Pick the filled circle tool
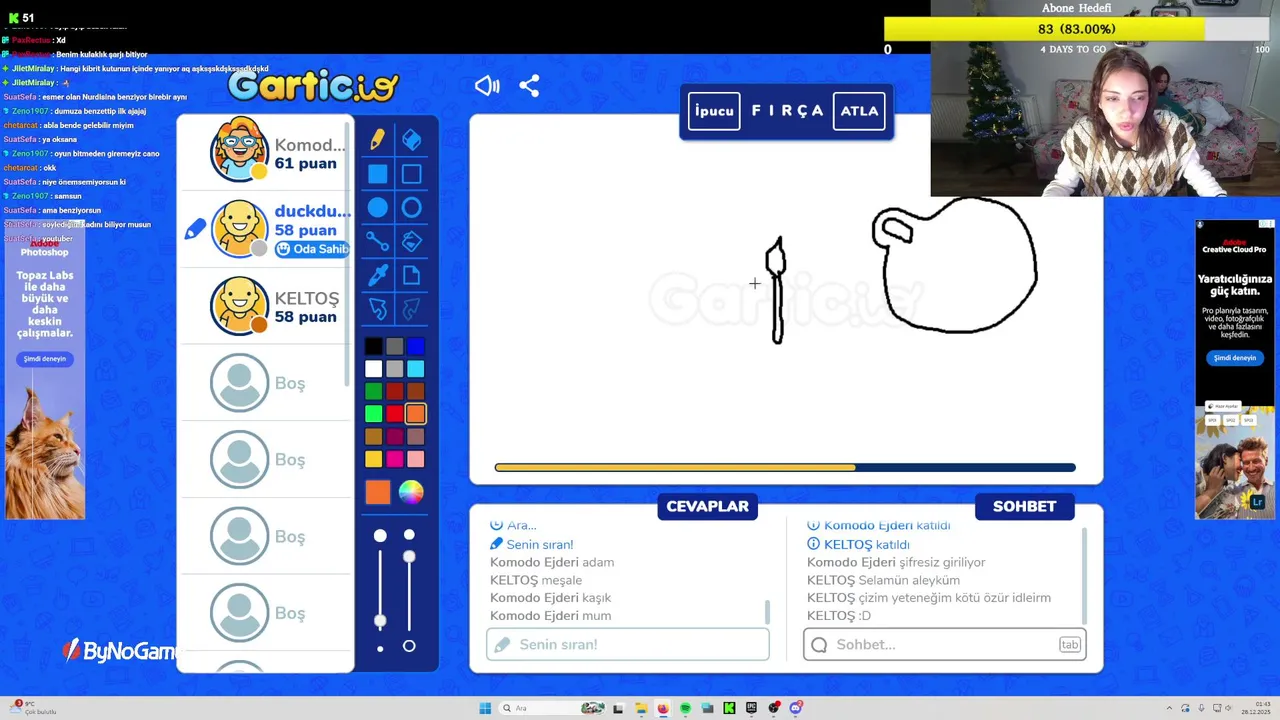Screen dimensions: 1280x720 tap(377, 208)
